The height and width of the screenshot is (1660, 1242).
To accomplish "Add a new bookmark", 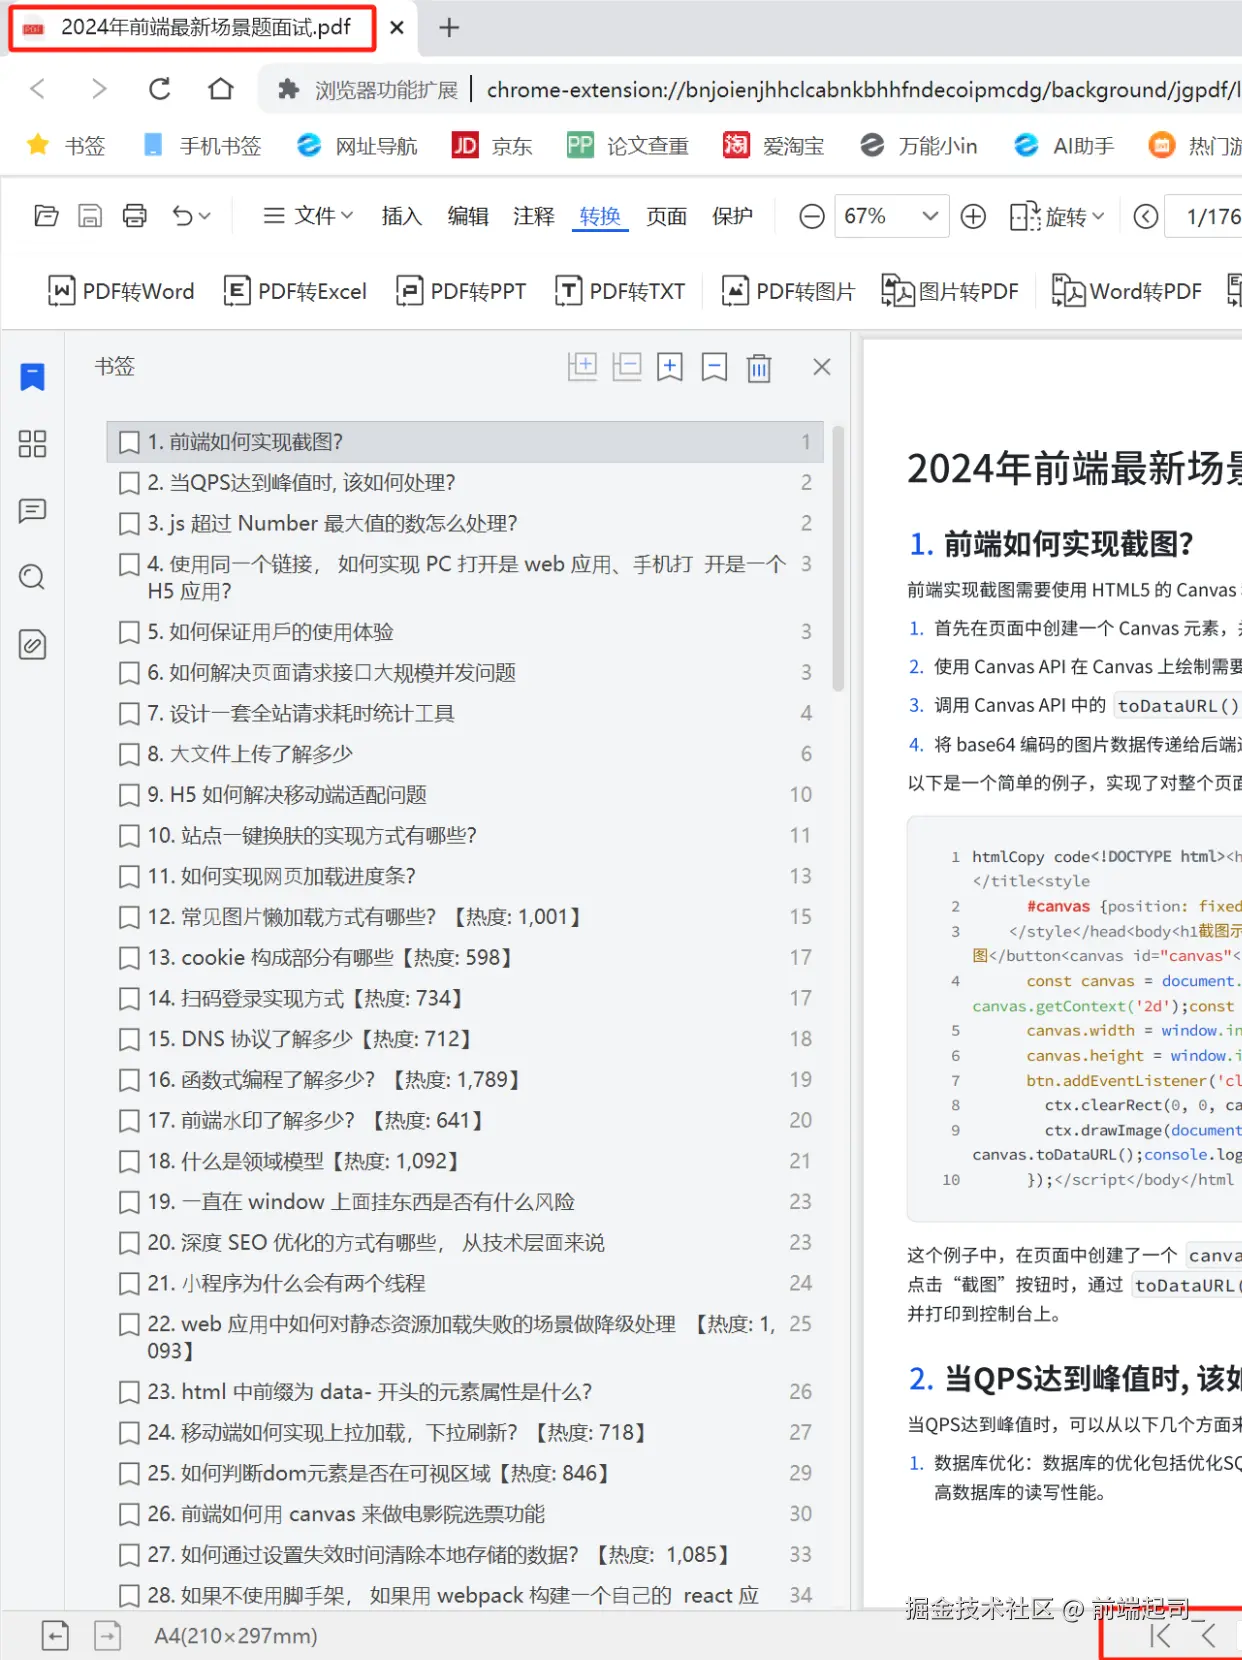I will (x=670, y=367).
